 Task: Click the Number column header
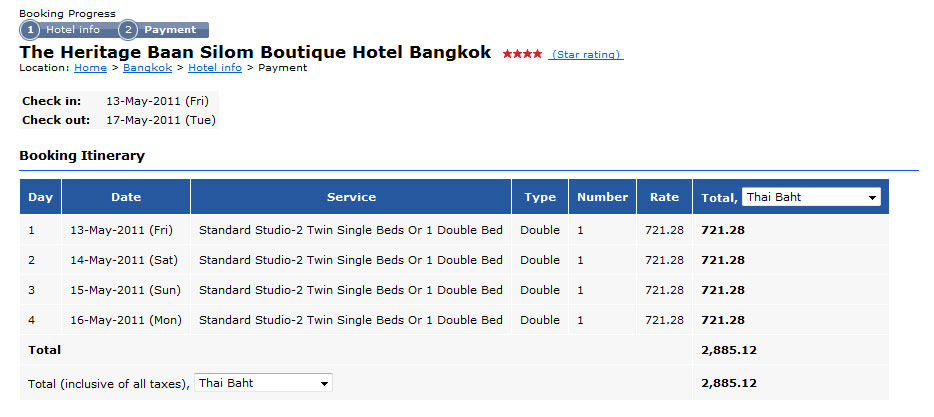603,197
